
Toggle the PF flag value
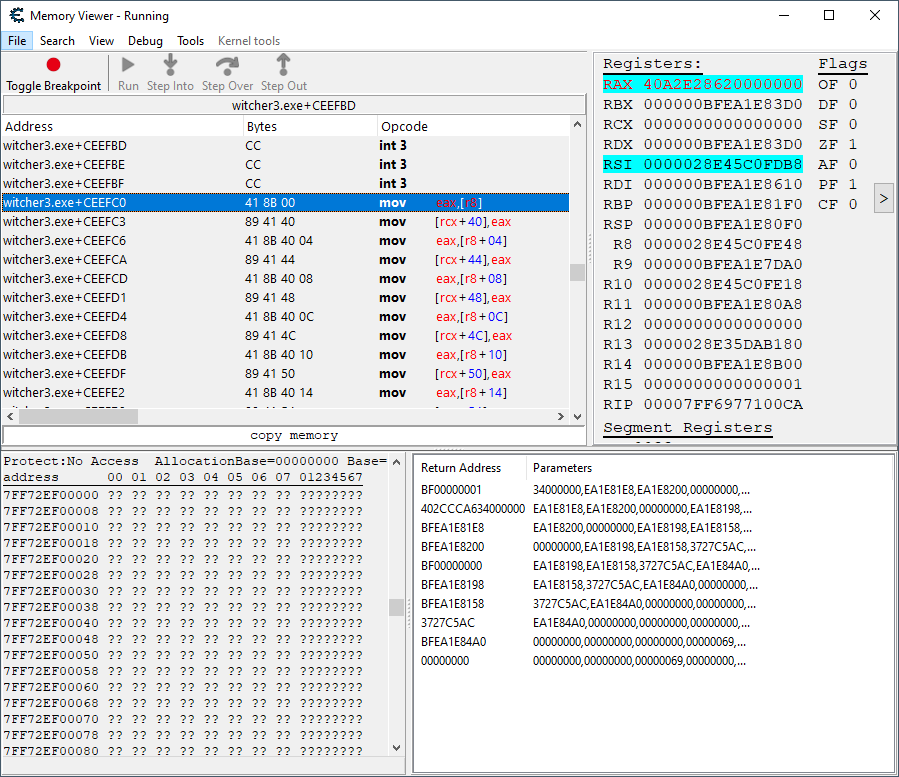(x=852, y=184)
